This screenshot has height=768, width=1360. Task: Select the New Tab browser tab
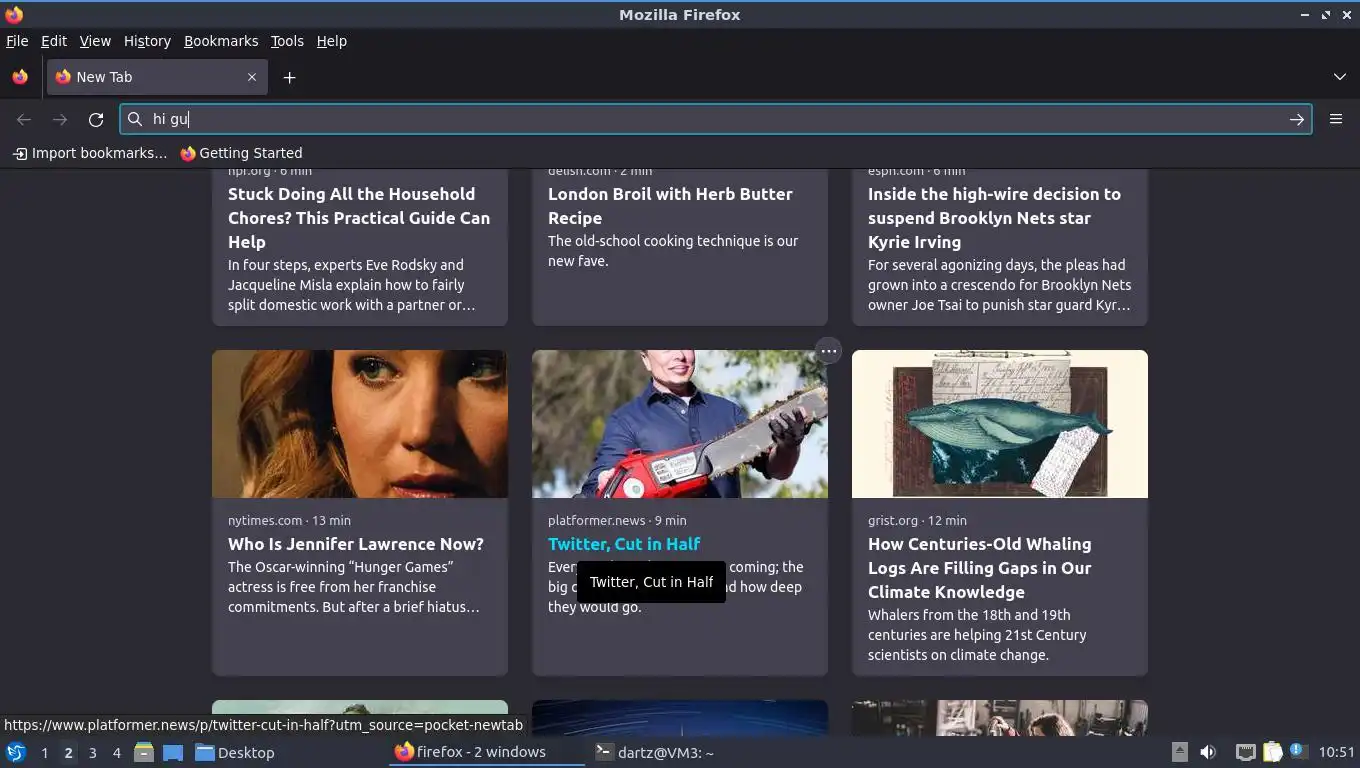(x=157, y=77)
